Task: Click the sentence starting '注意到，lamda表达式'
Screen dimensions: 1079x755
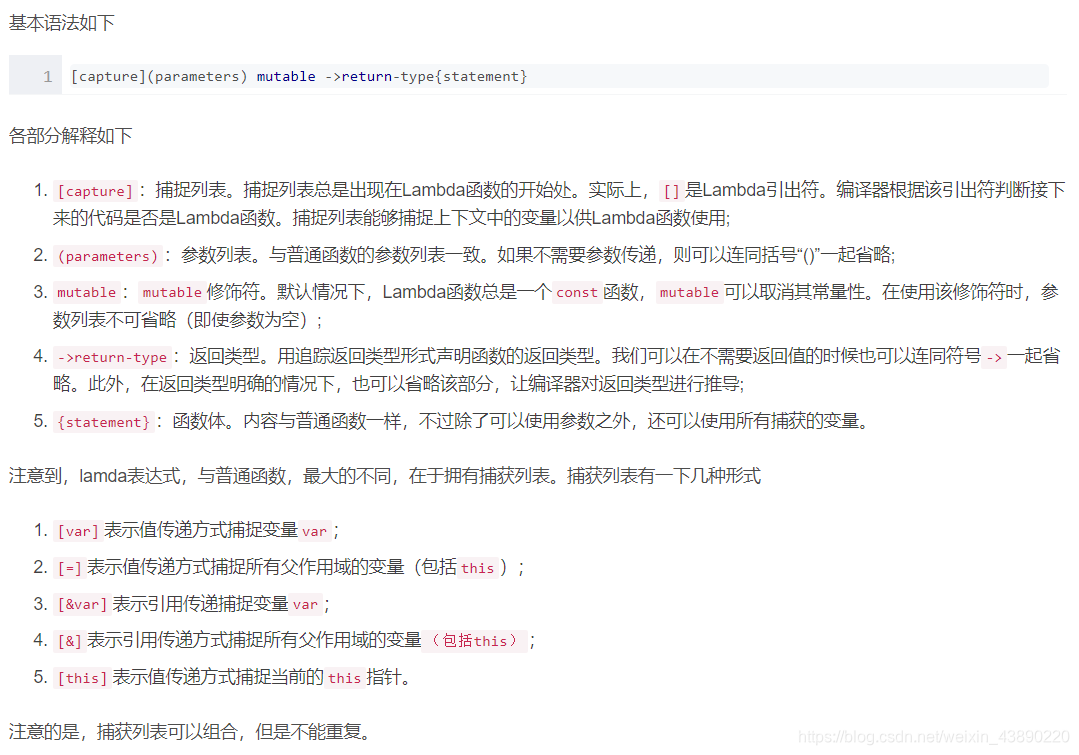Action: (x=385, y=476)
